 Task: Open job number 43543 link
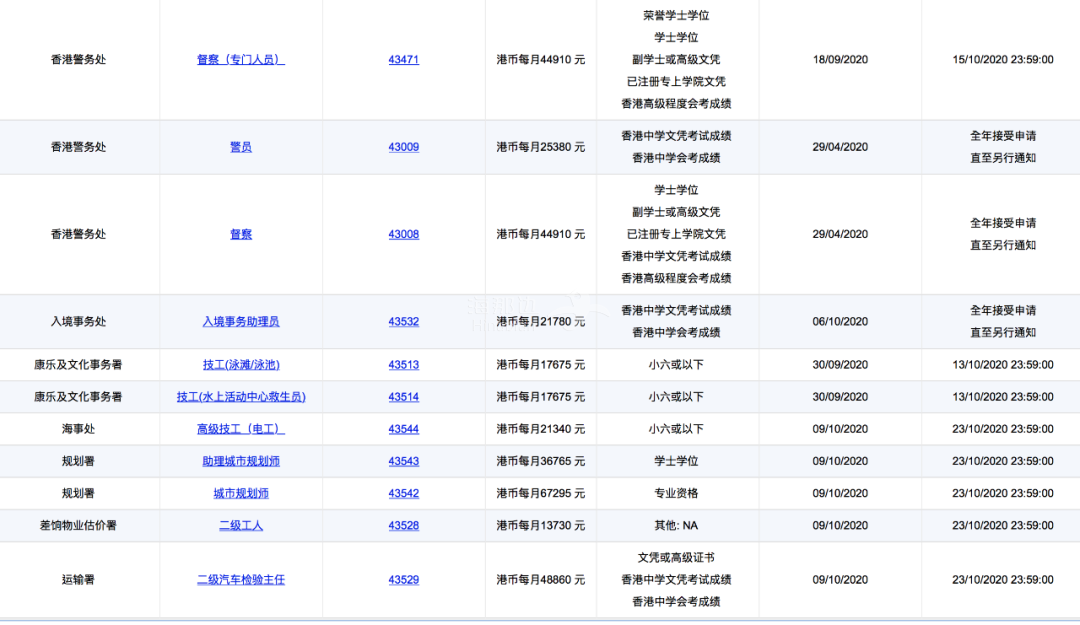tap(403, 461)
